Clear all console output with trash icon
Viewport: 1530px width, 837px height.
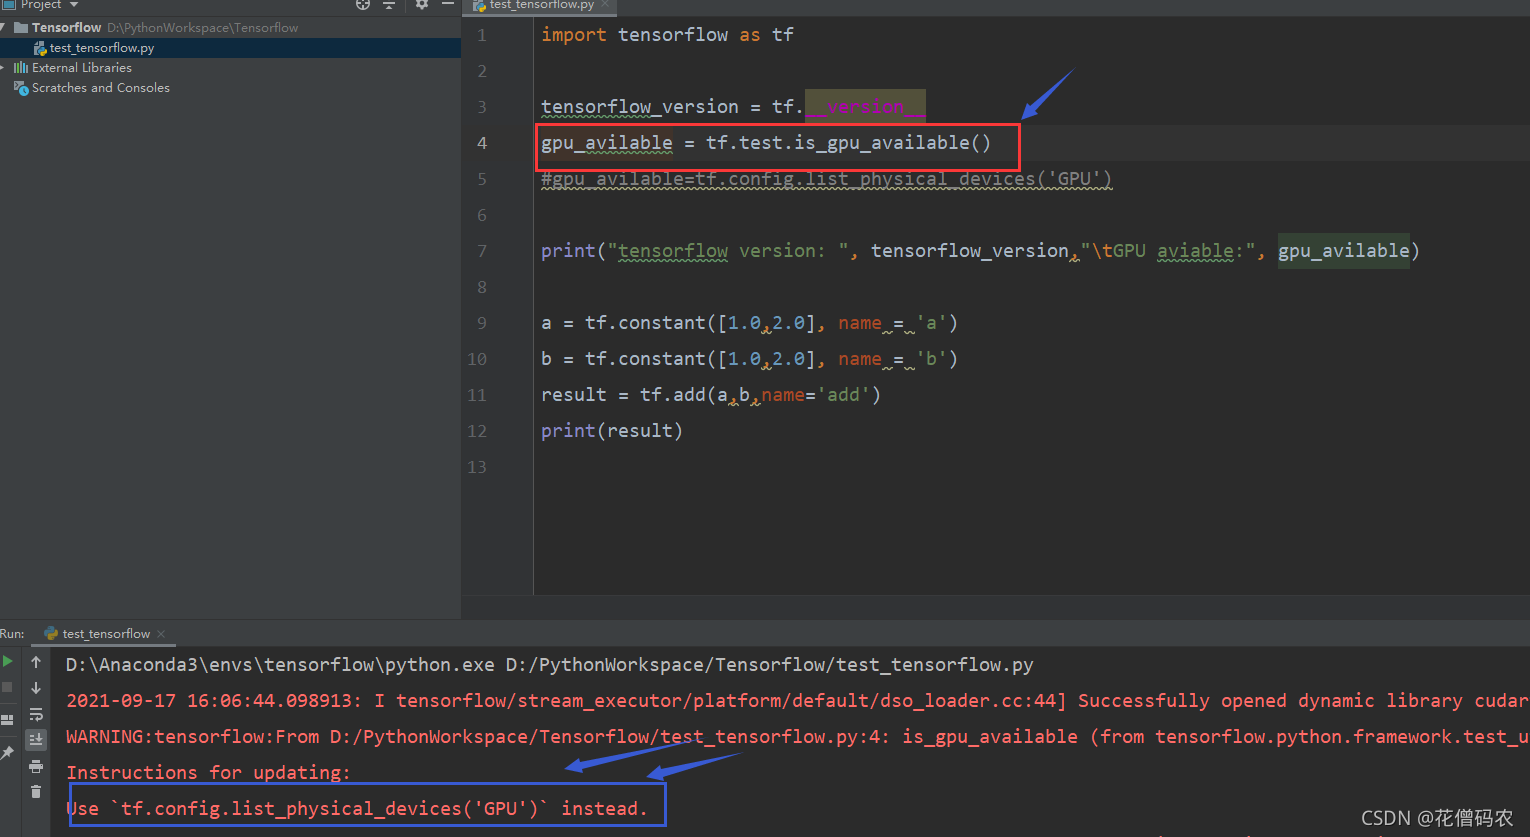coord(36,792)
